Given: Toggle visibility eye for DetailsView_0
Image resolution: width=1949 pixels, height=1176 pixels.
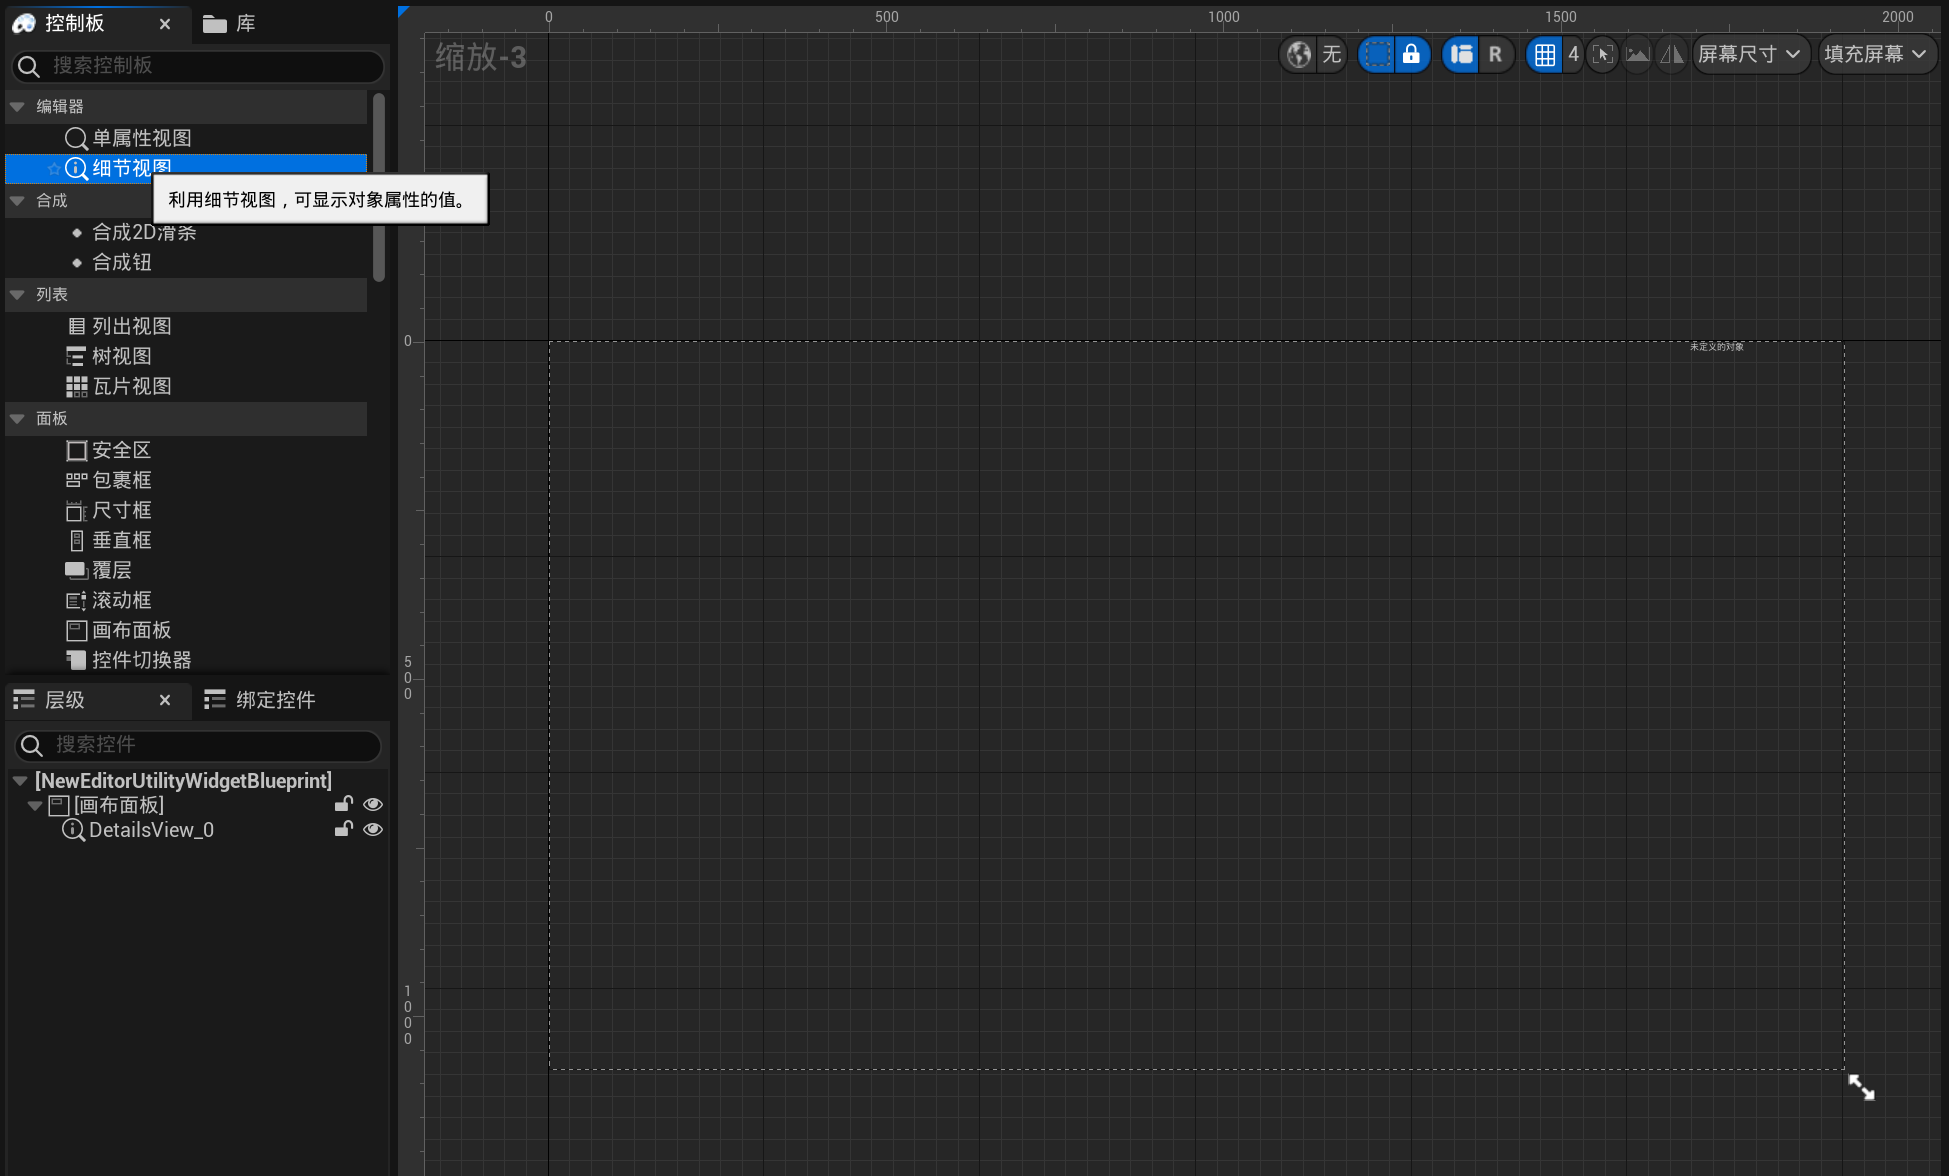Looking at the screenshot, I should click(x=373, y=830).
